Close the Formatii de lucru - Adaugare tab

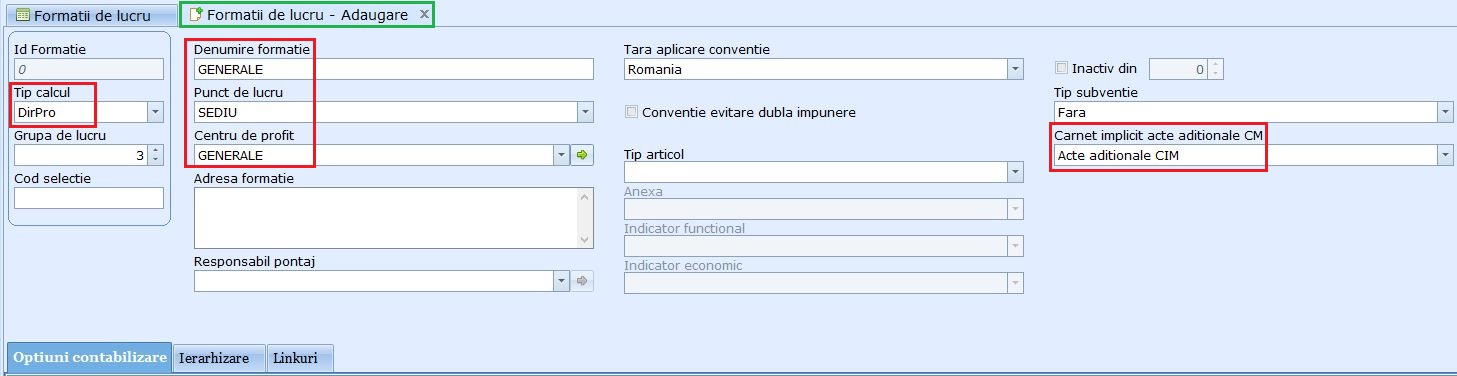[x=424, y=14]
